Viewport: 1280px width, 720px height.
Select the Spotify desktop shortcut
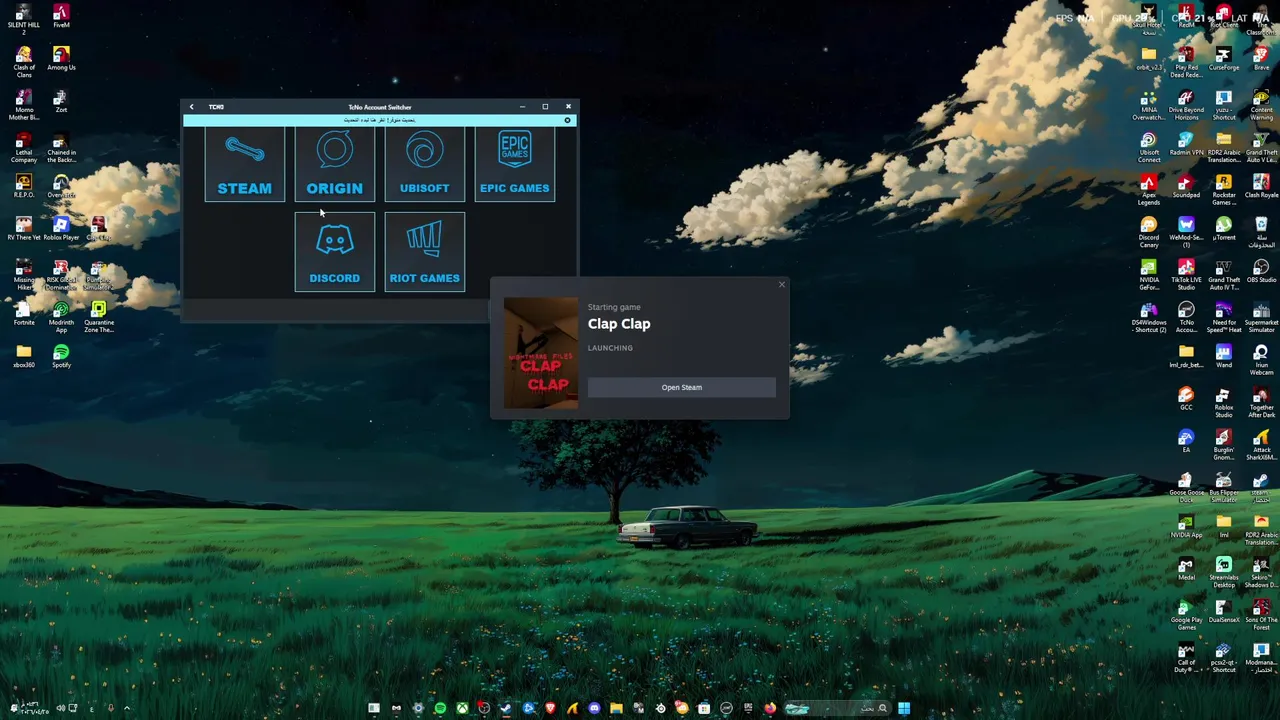(61, 356)
